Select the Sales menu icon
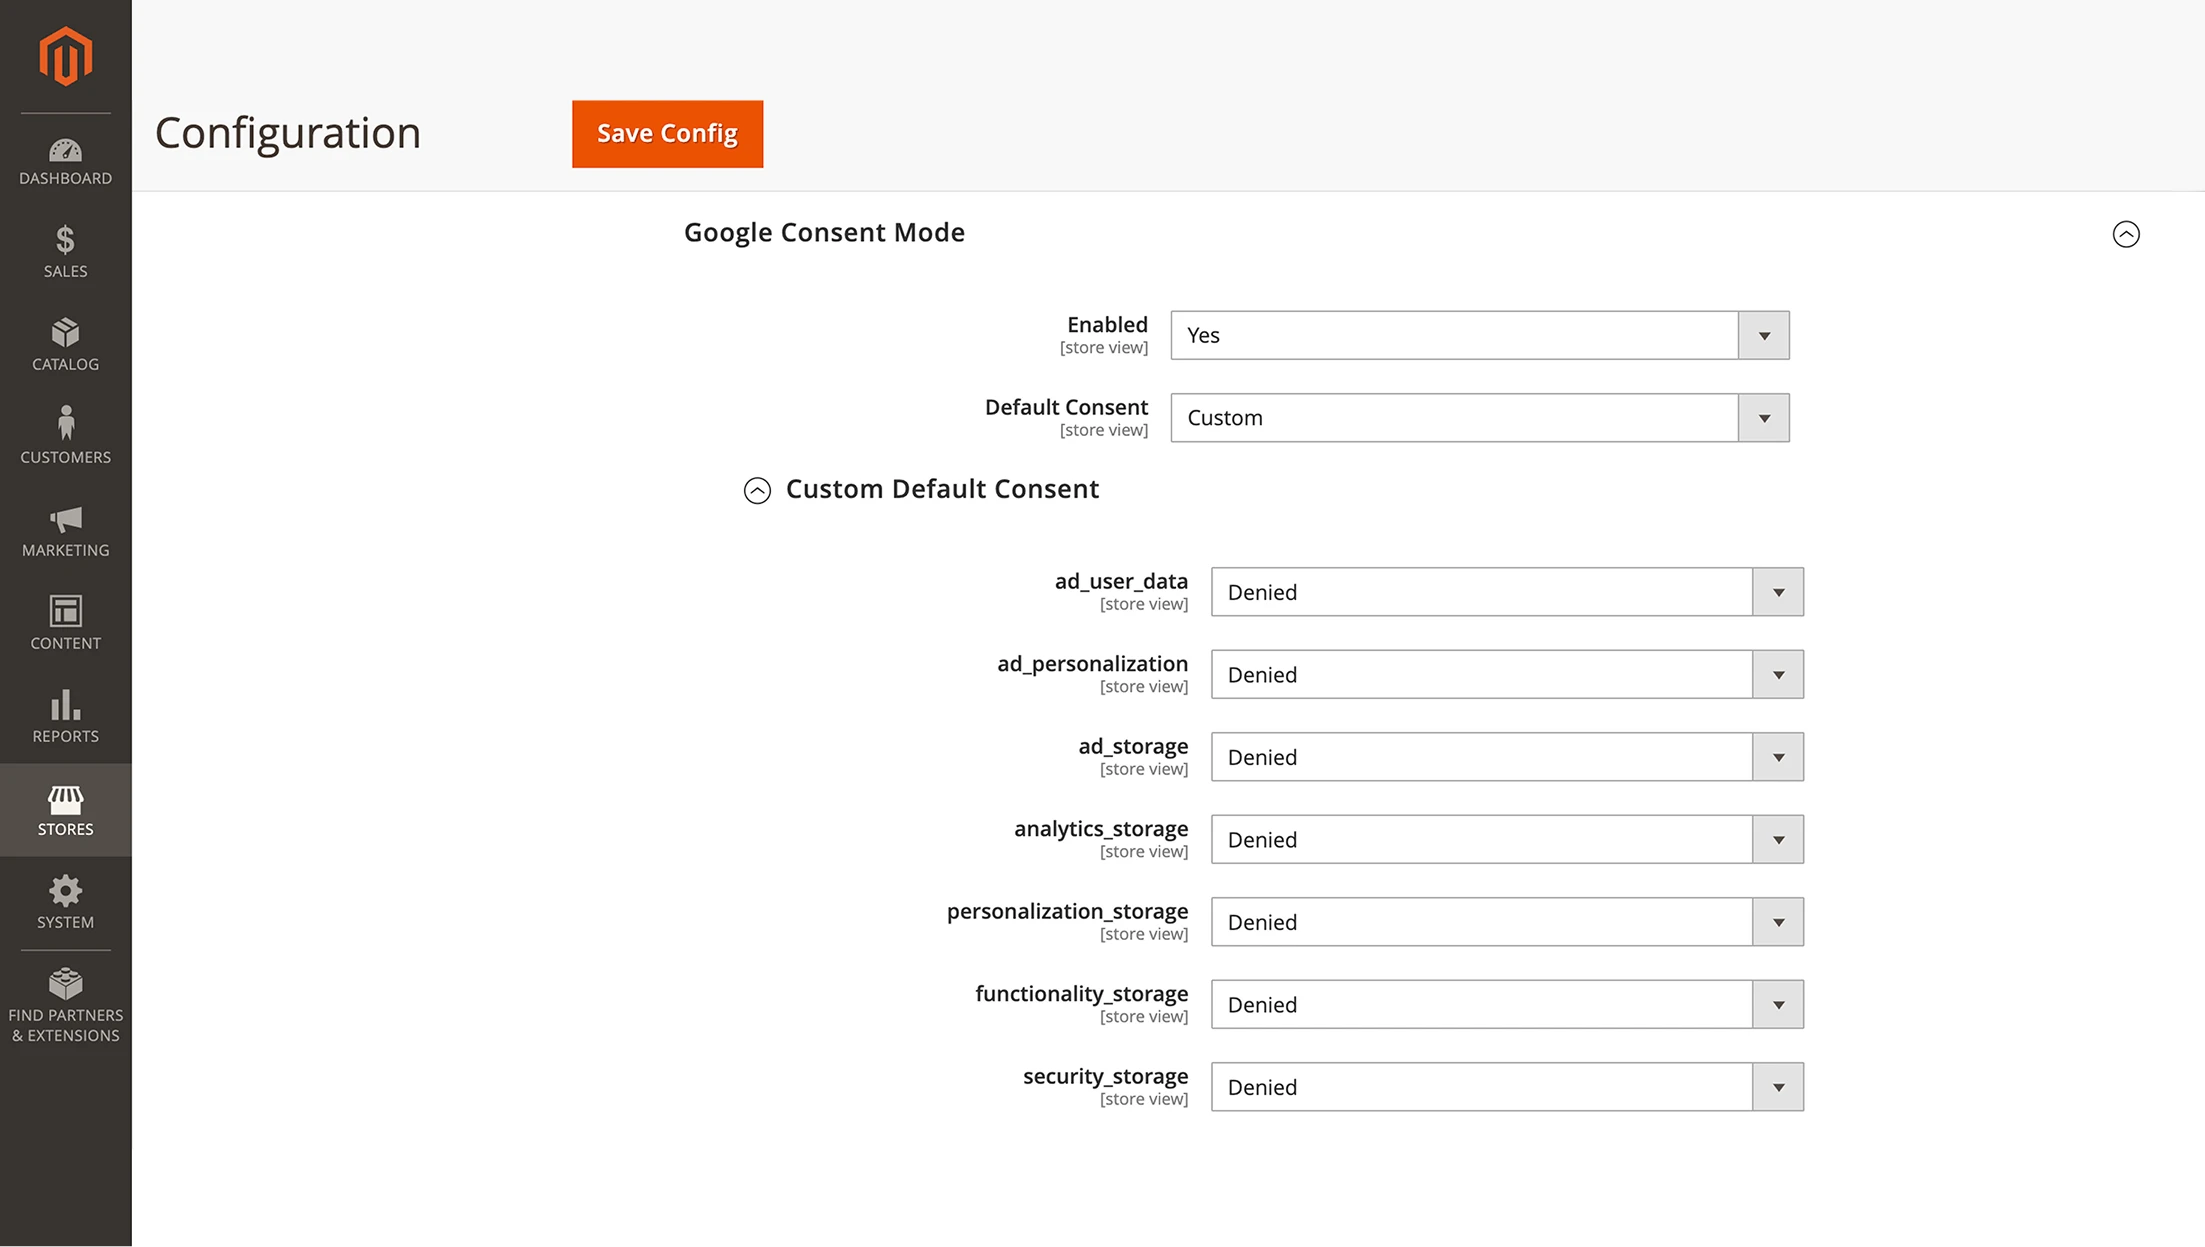This screenshot has width=2205, height=1247. [x=65, y=250]
